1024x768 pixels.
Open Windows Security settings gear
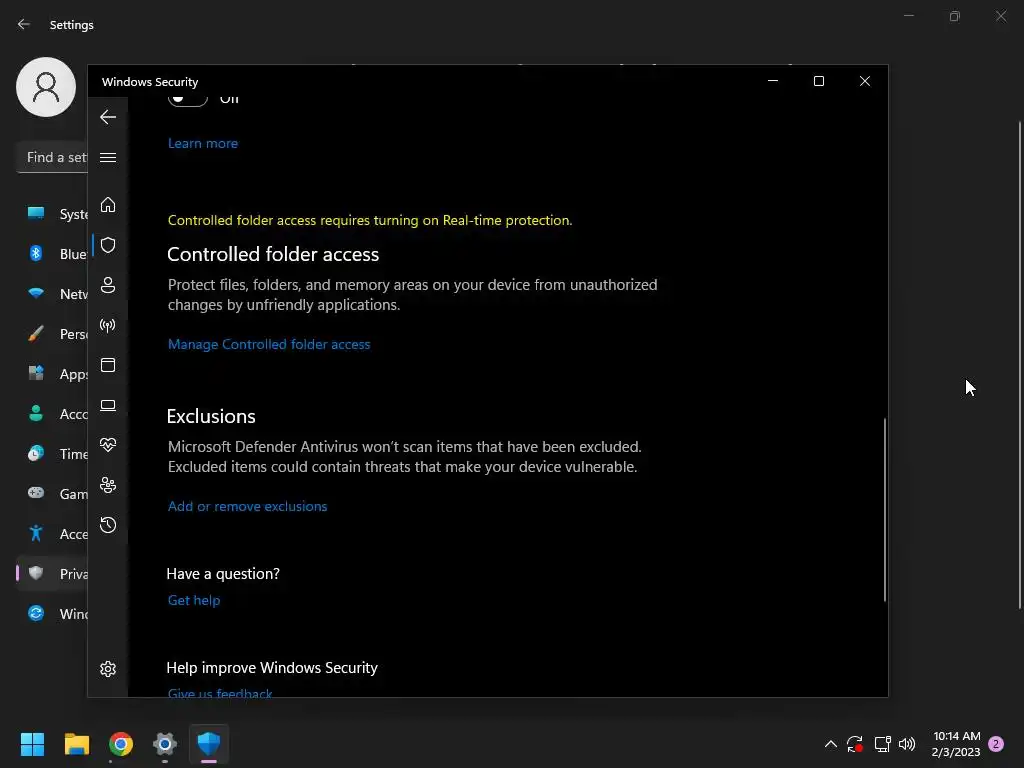pos(108,669)
